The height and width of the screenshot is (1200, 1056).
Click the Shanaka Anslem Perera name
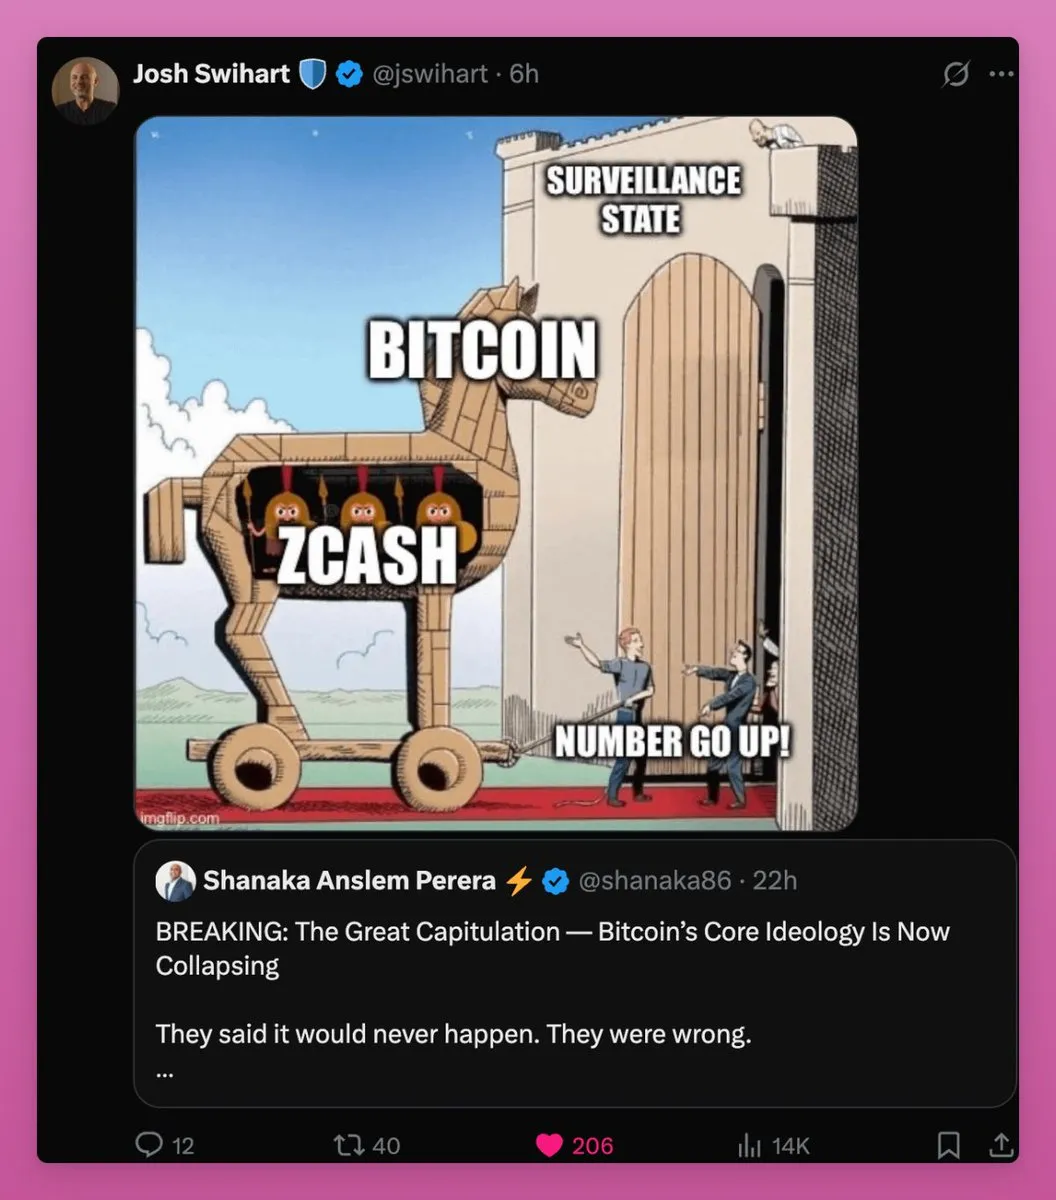(x=349, y=881)
